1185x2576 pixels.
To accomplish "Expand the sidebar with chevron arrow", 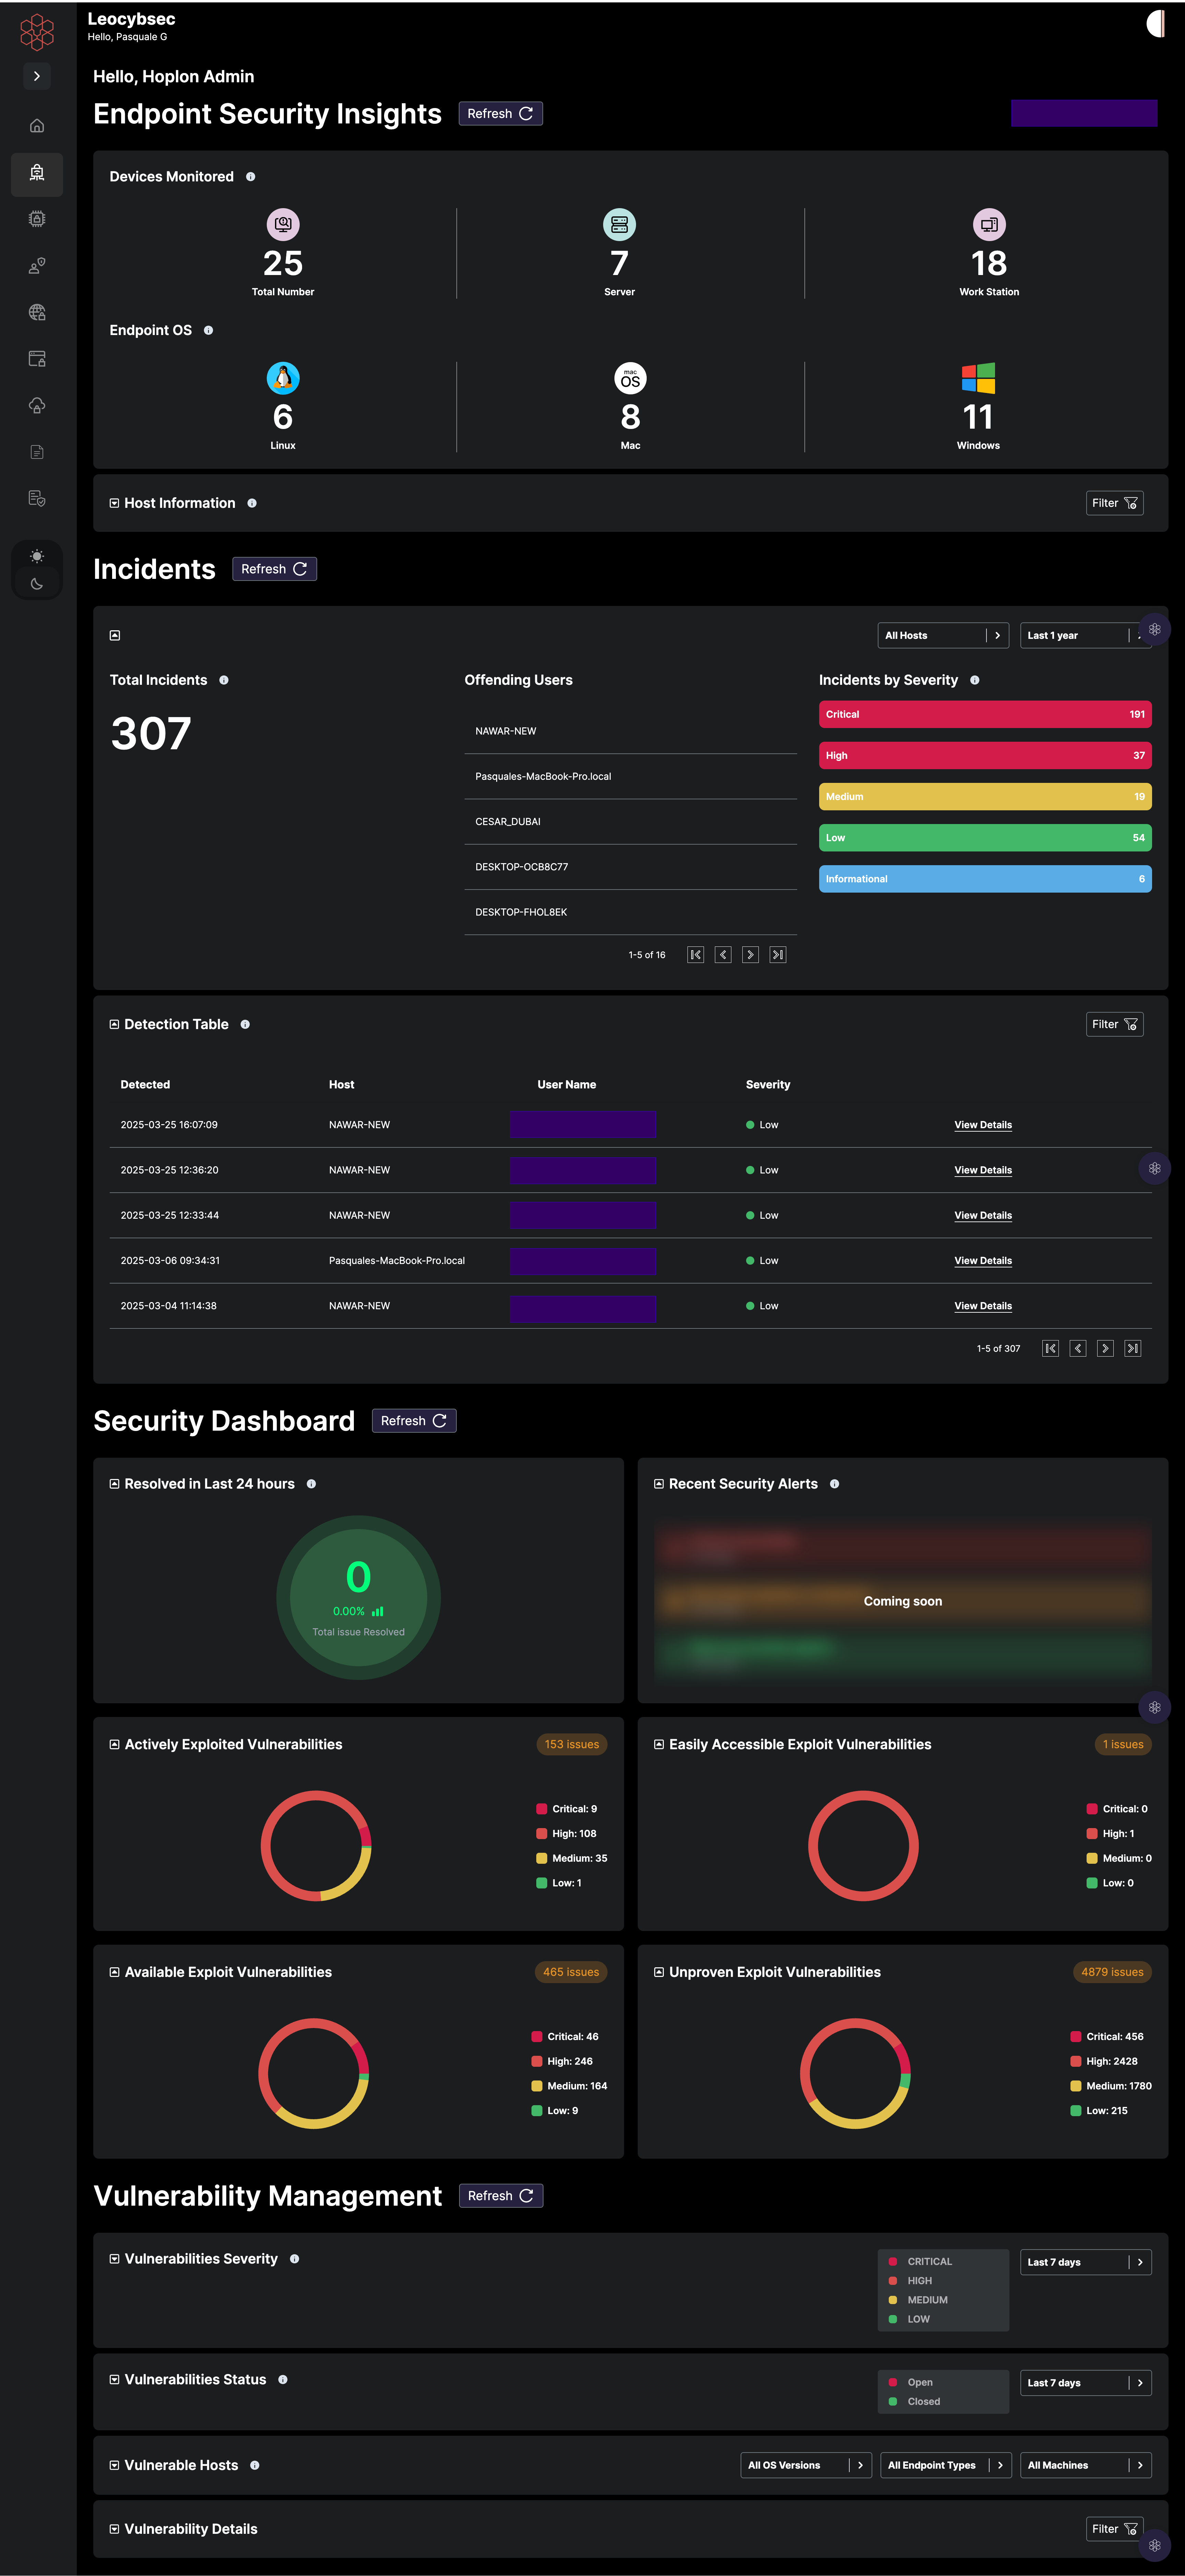I will pos(37,76).
